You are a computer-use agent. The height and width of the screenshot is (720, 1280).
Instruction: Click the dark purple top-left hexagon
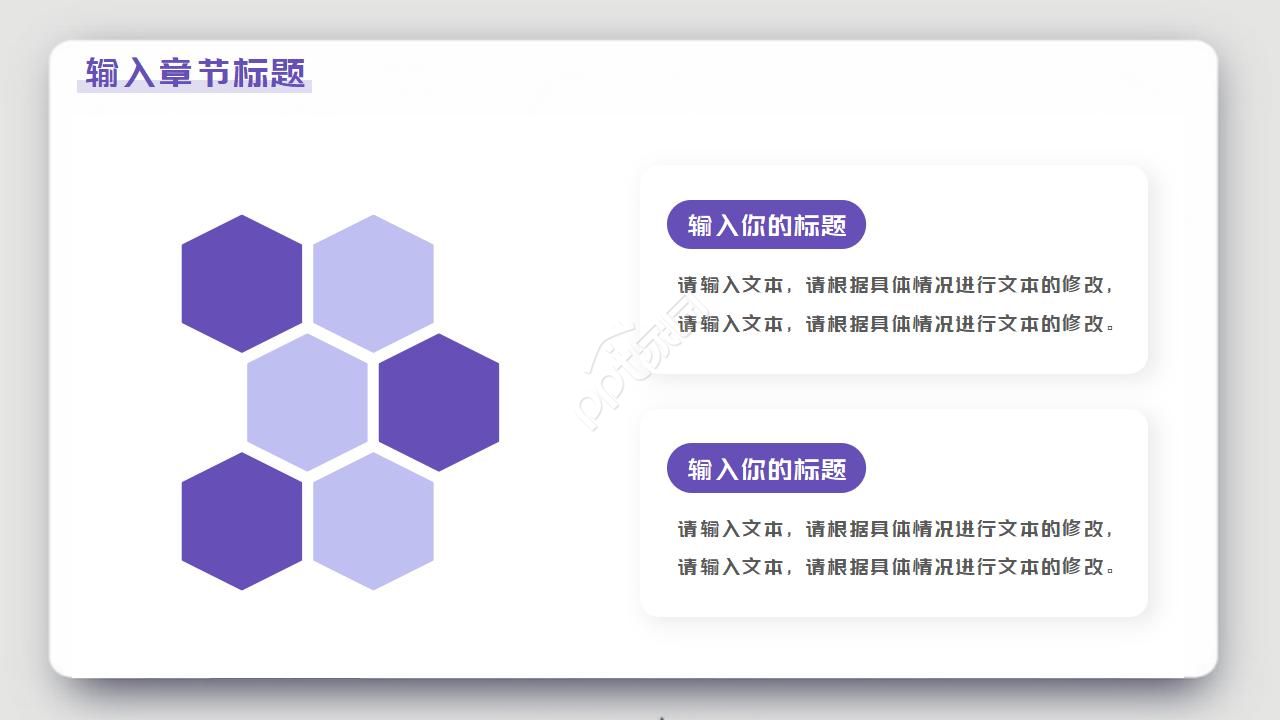click(240, 280)
